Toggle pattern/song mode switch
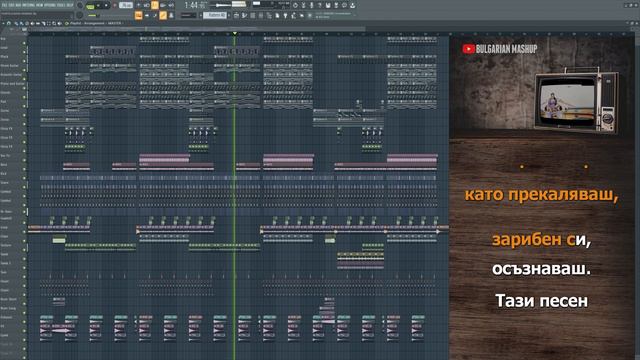 pos(91,7)
